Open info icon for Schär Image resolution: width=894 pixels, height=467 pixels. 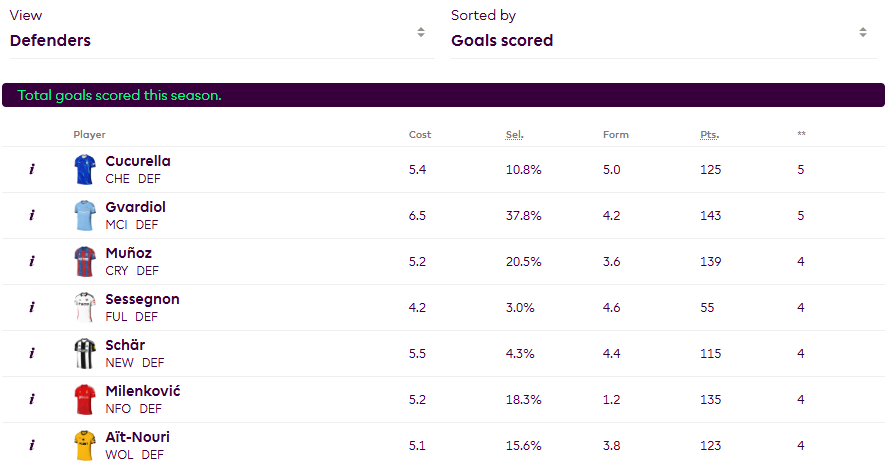pos(31,354)
